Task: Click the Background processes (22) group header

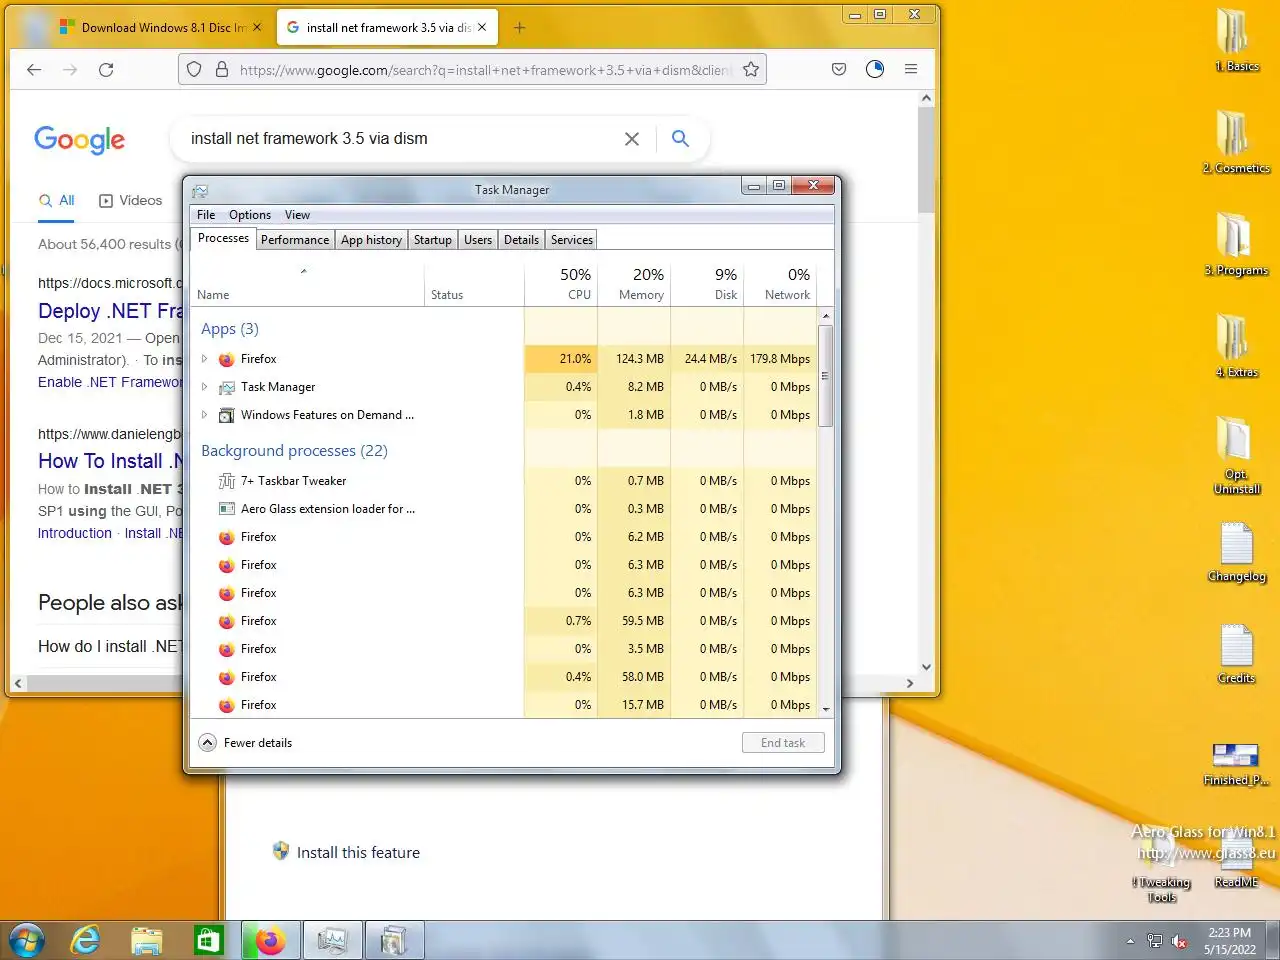Action: pos(294,451)
